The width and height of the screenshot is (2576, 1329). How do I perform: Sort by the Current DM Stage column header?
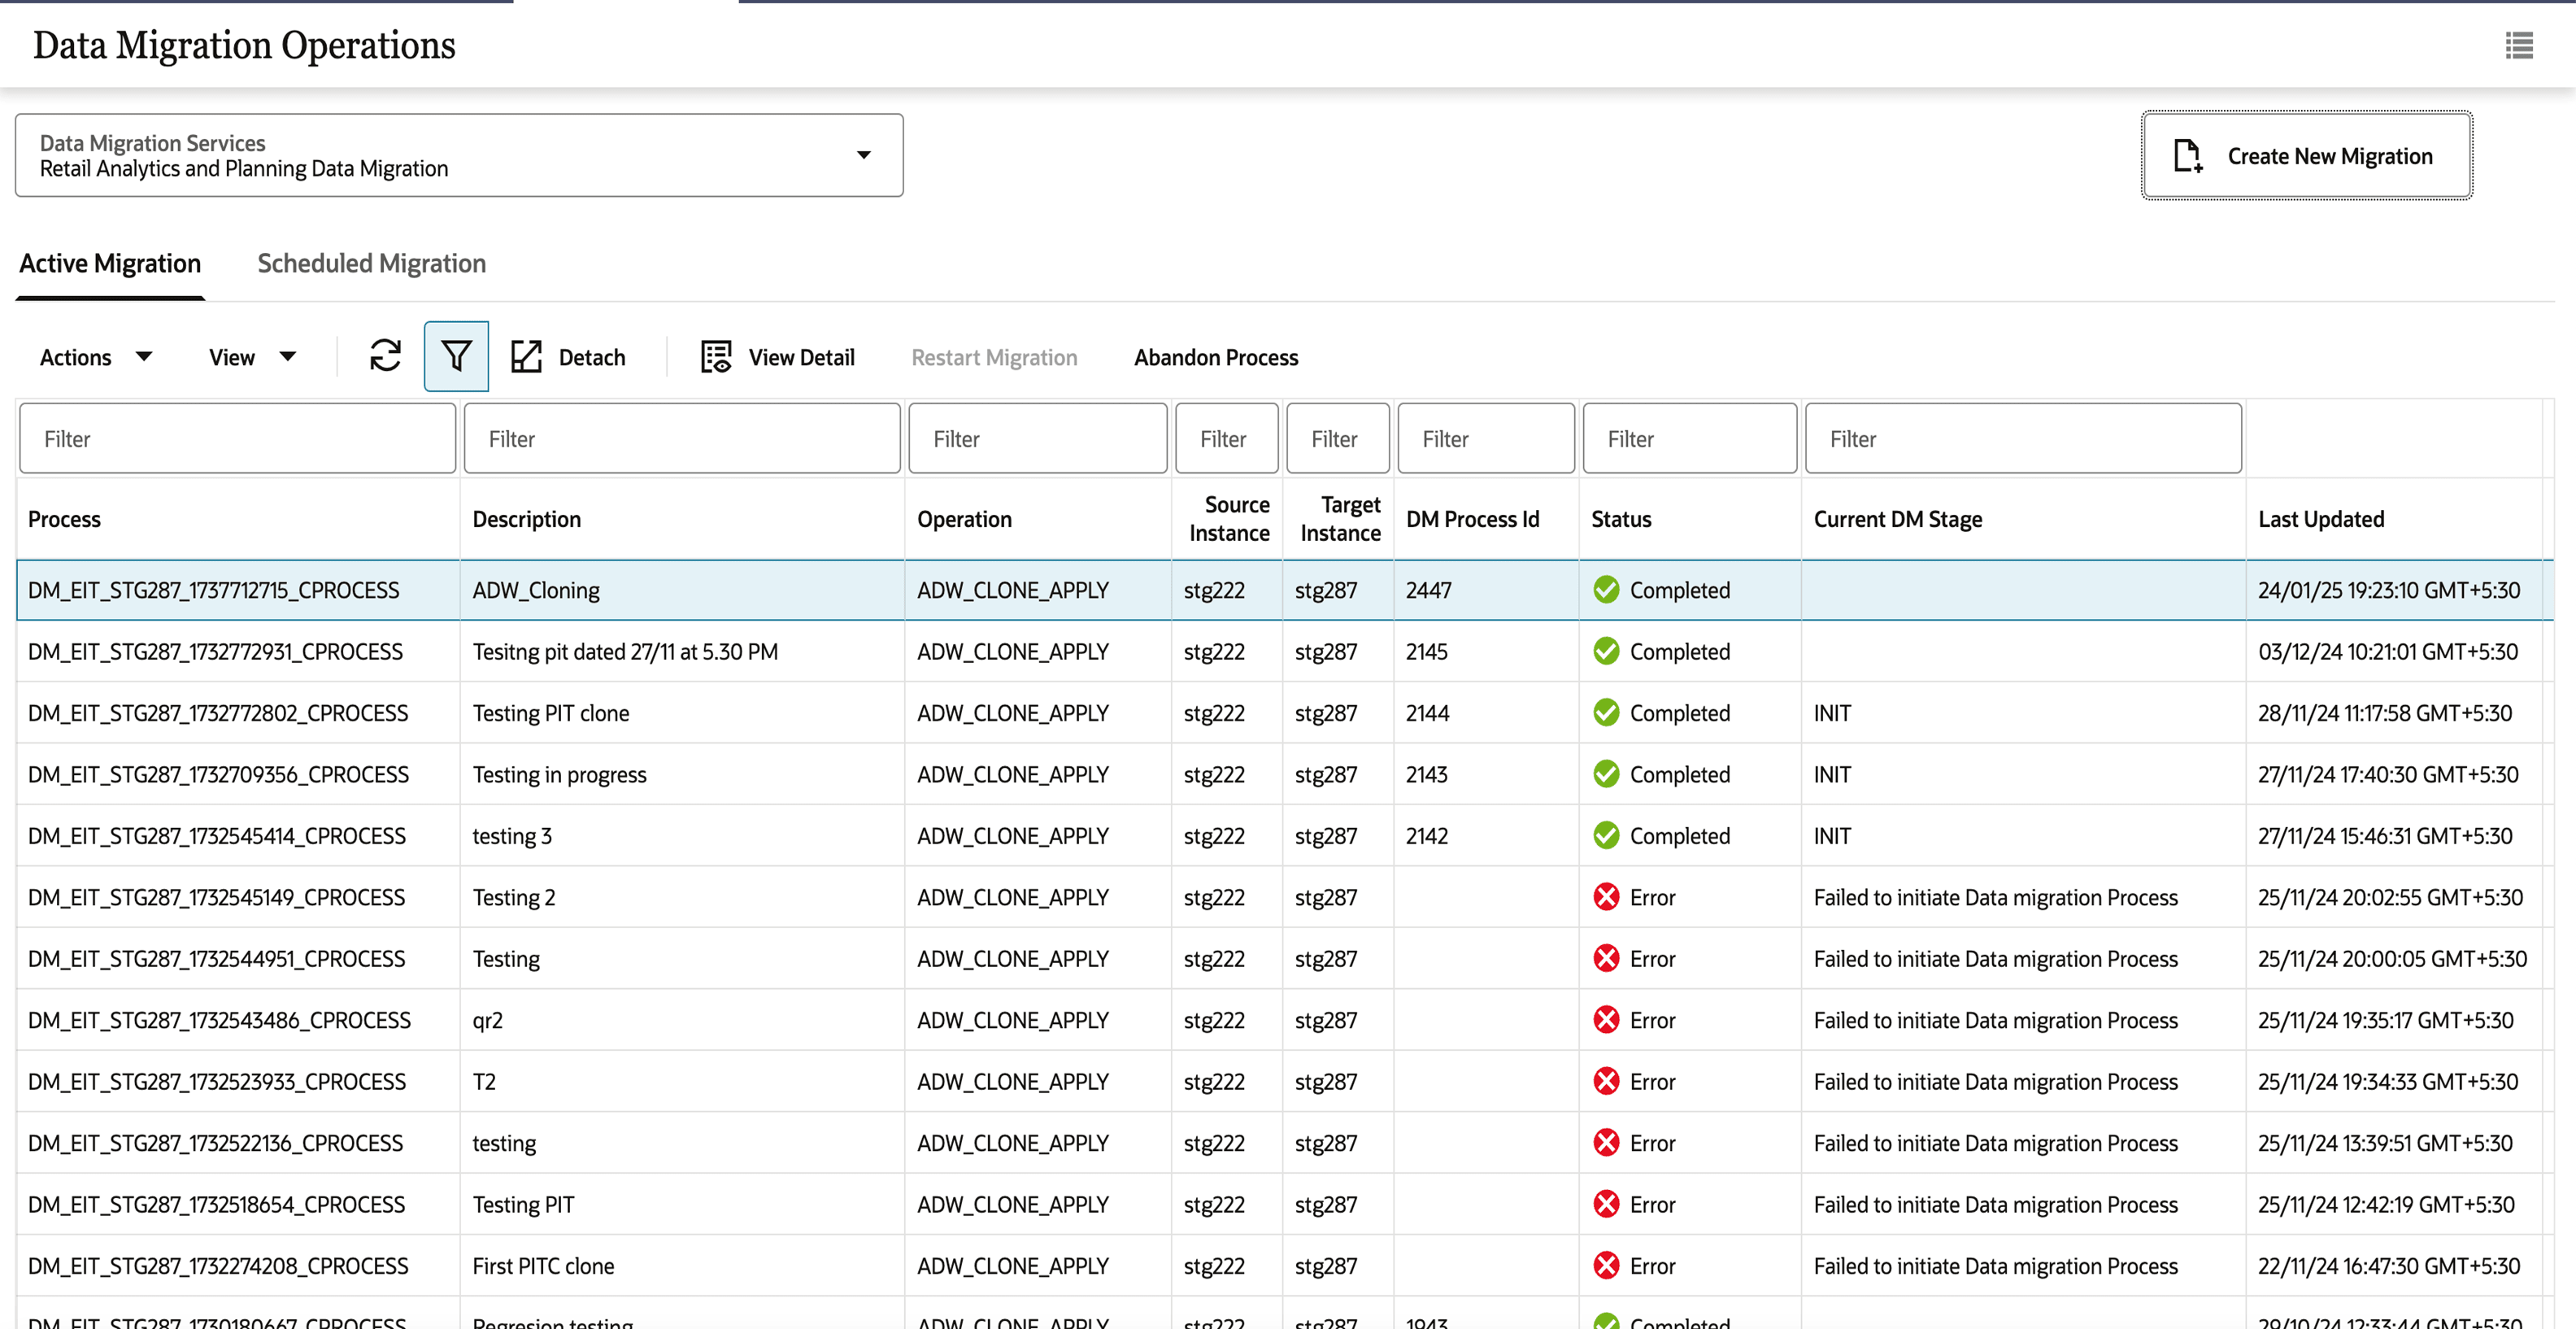(1897, 519)
